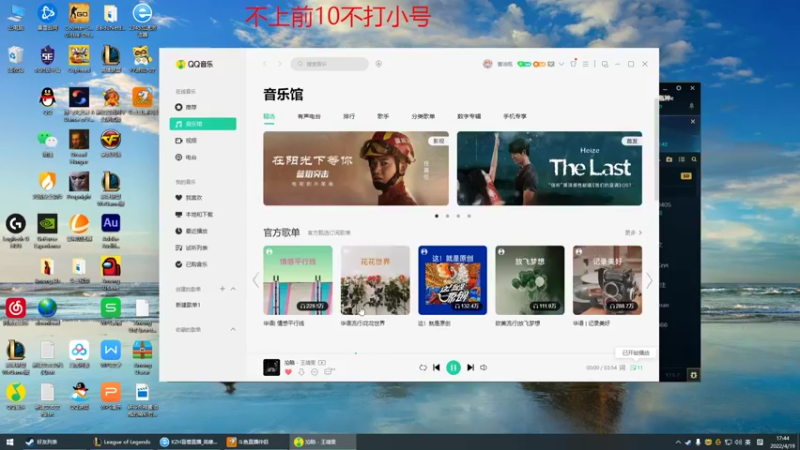This screenshot has width=800, height=450.
Task: Open comments for the current song
Action: 329,372
